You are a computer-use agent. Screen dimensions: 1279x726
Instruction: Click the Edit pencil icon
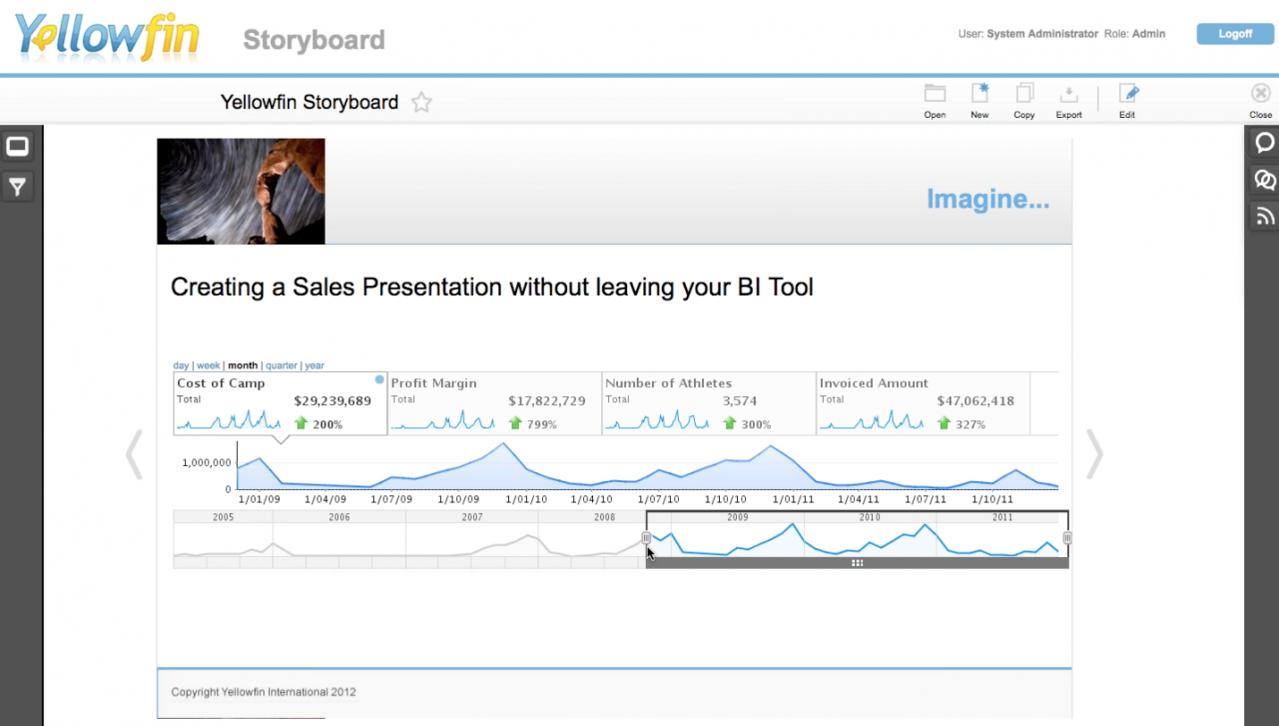[1127, 95]
